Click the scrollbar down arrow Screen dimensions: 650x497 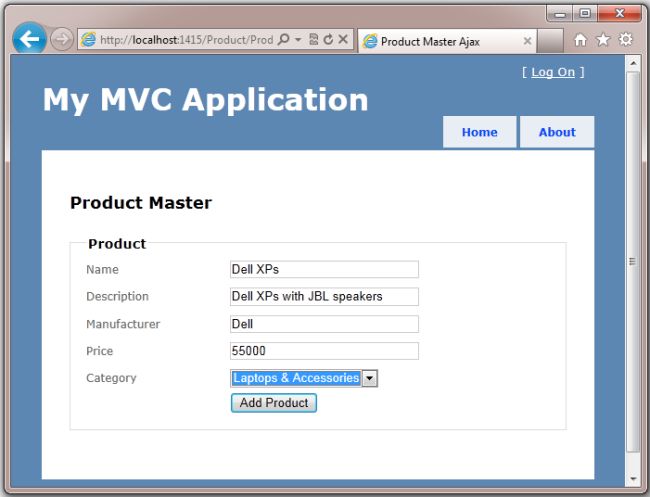tap(633, 479)
